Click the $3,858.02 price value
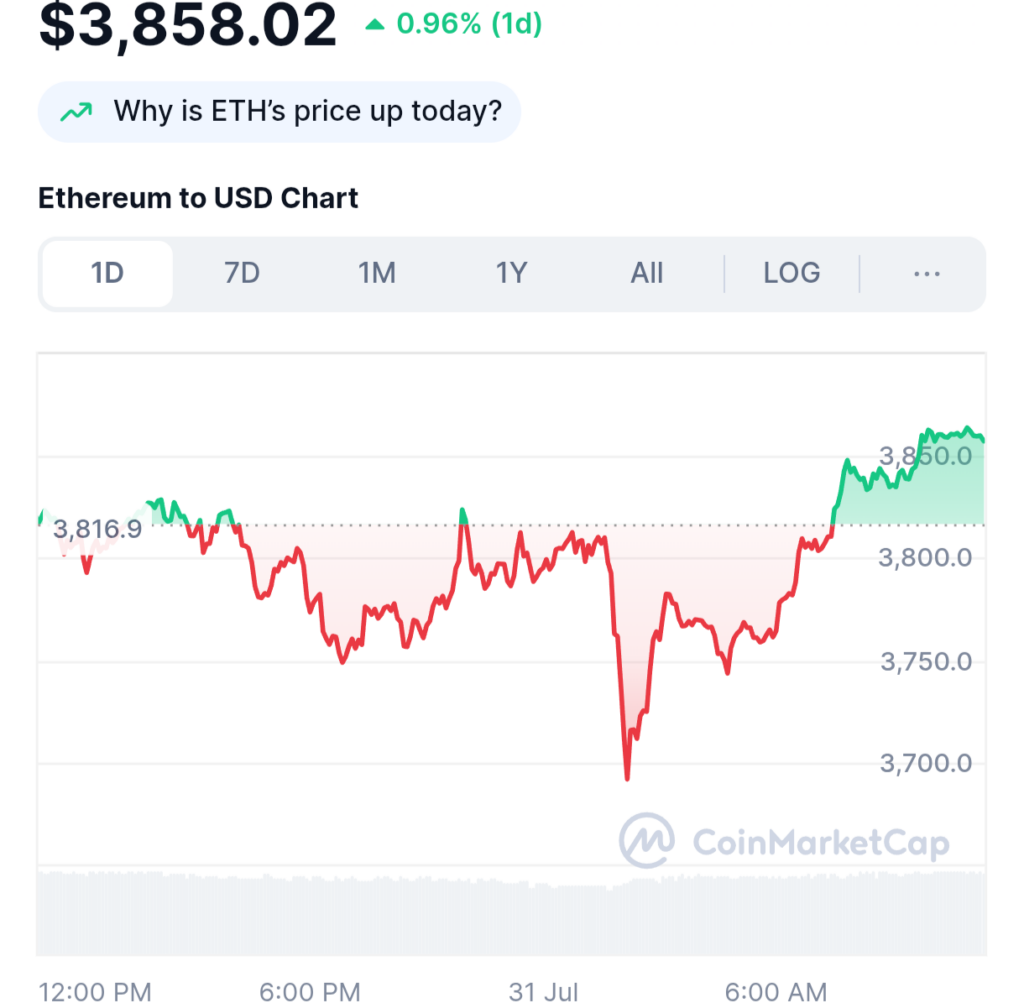Image resolution: width=1024 pixels, height=1003 pixels. pos(187,25)
